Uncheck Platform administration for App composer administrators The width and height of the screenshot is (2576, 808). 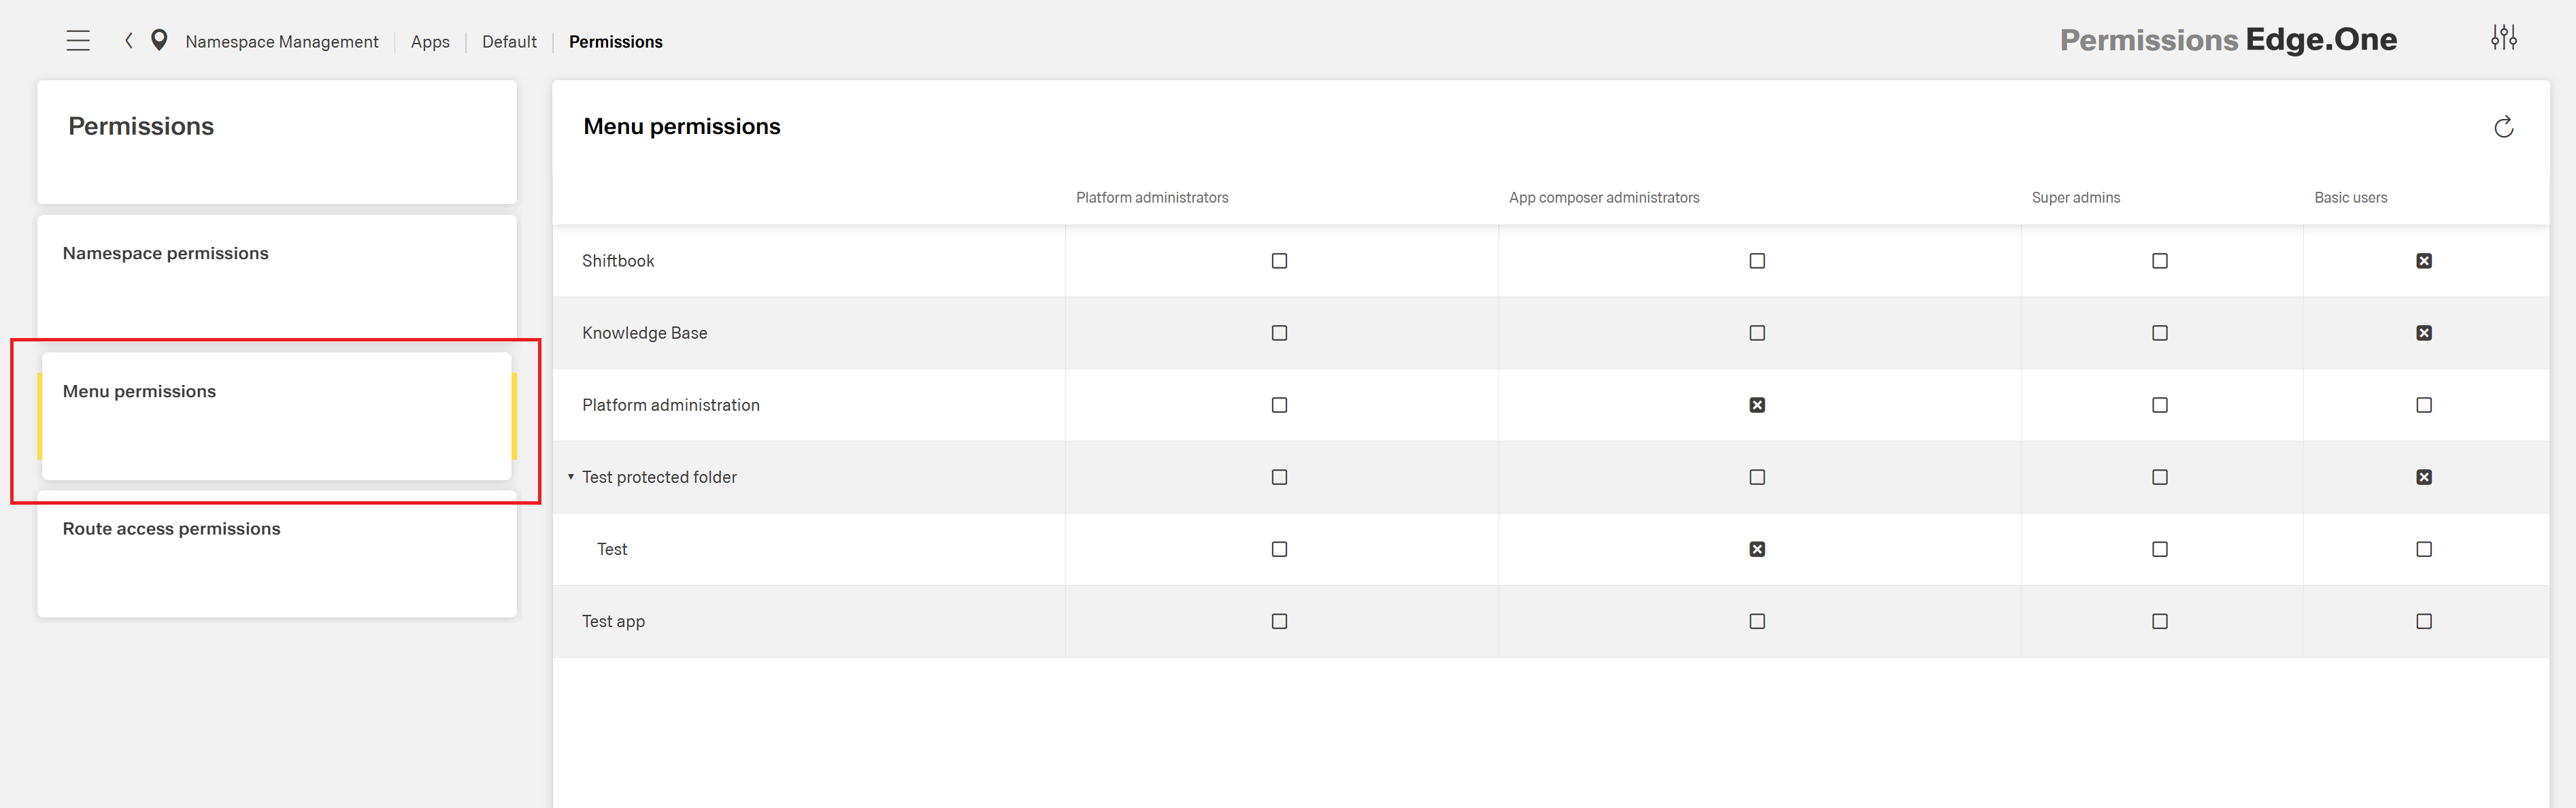click(x=1757, y=405)
